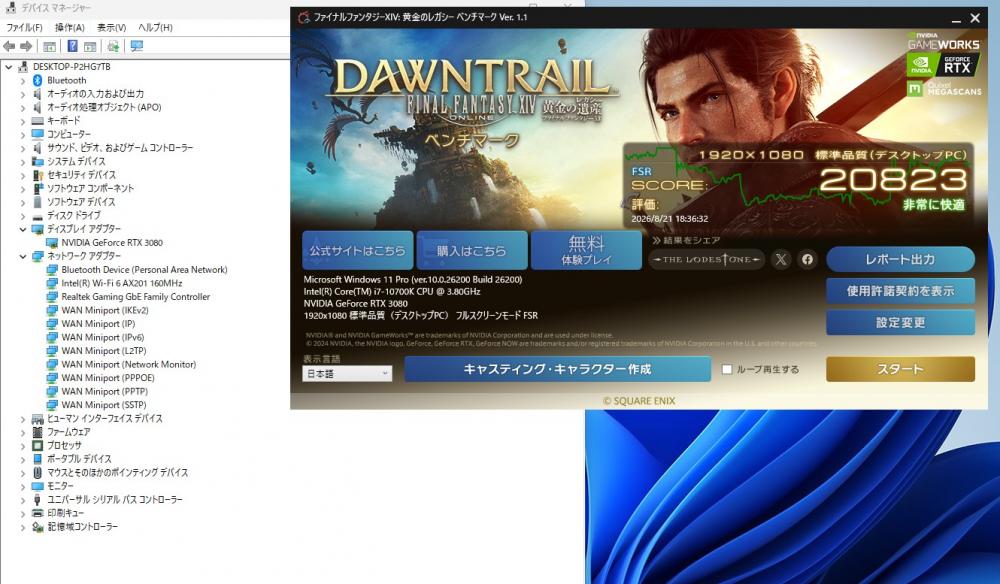The image size is (1000, 584).
Task: Expand the Bluetooth node
Action: [22, 80]
